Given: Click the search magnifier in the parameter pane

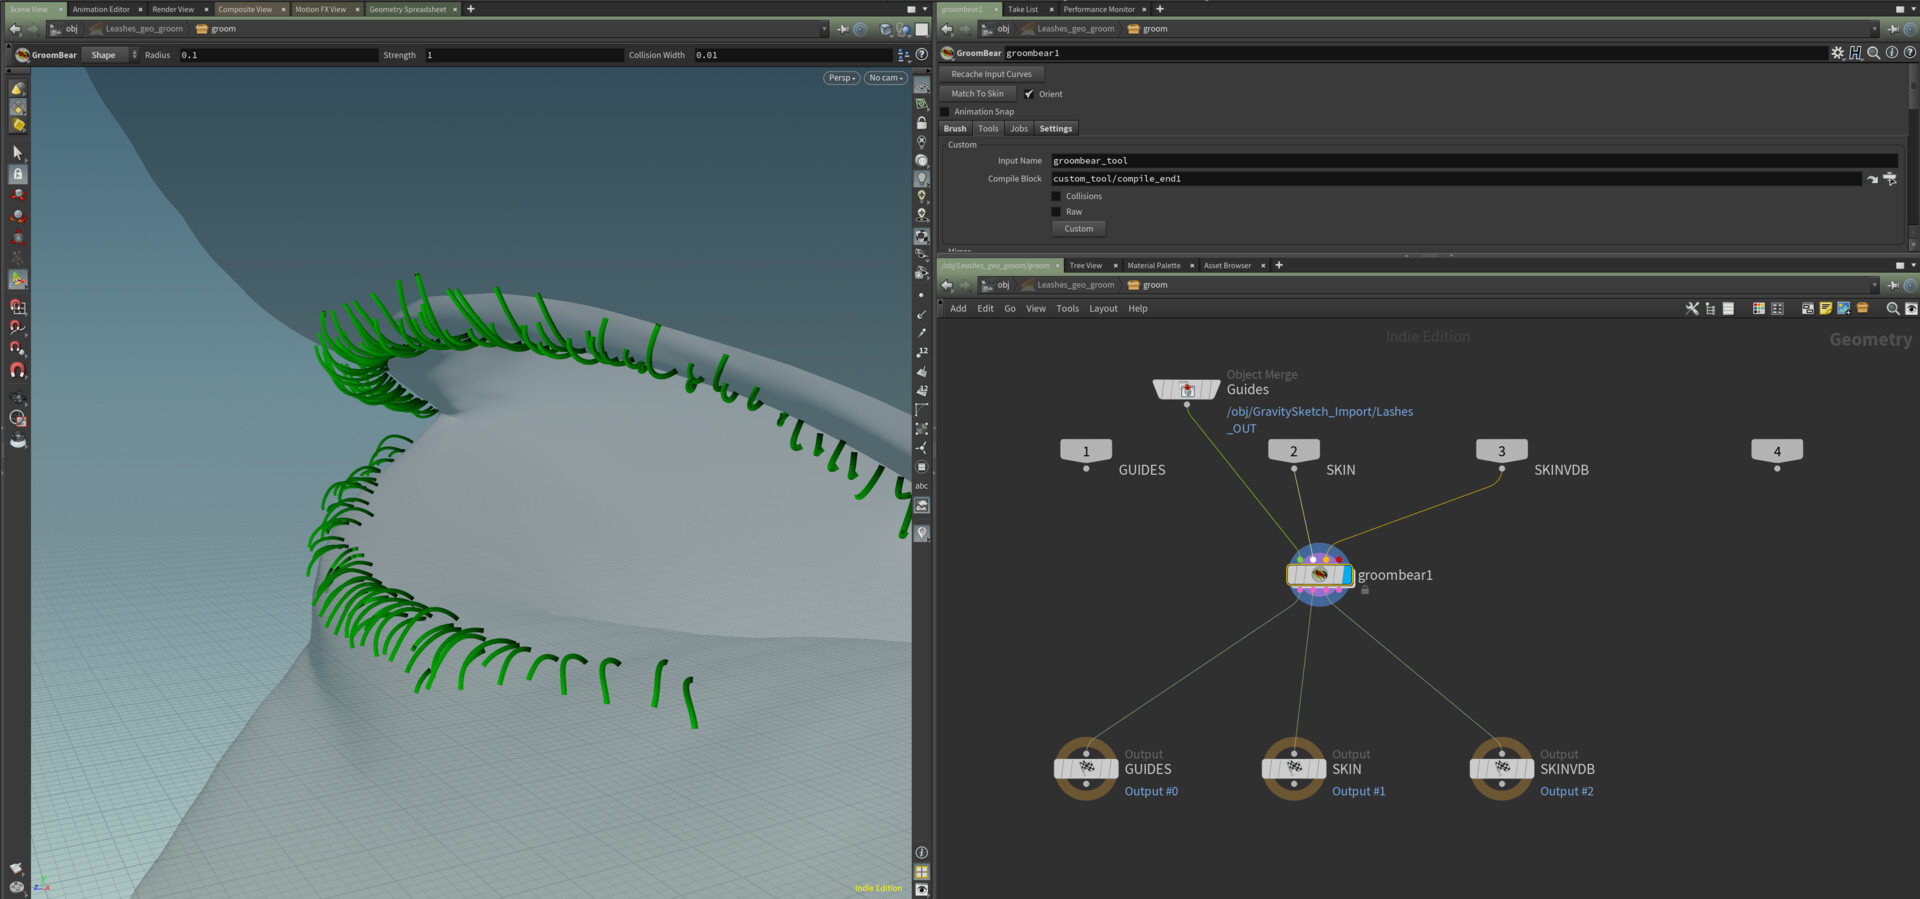Looking at the screenshot, I should (1874, 53).
